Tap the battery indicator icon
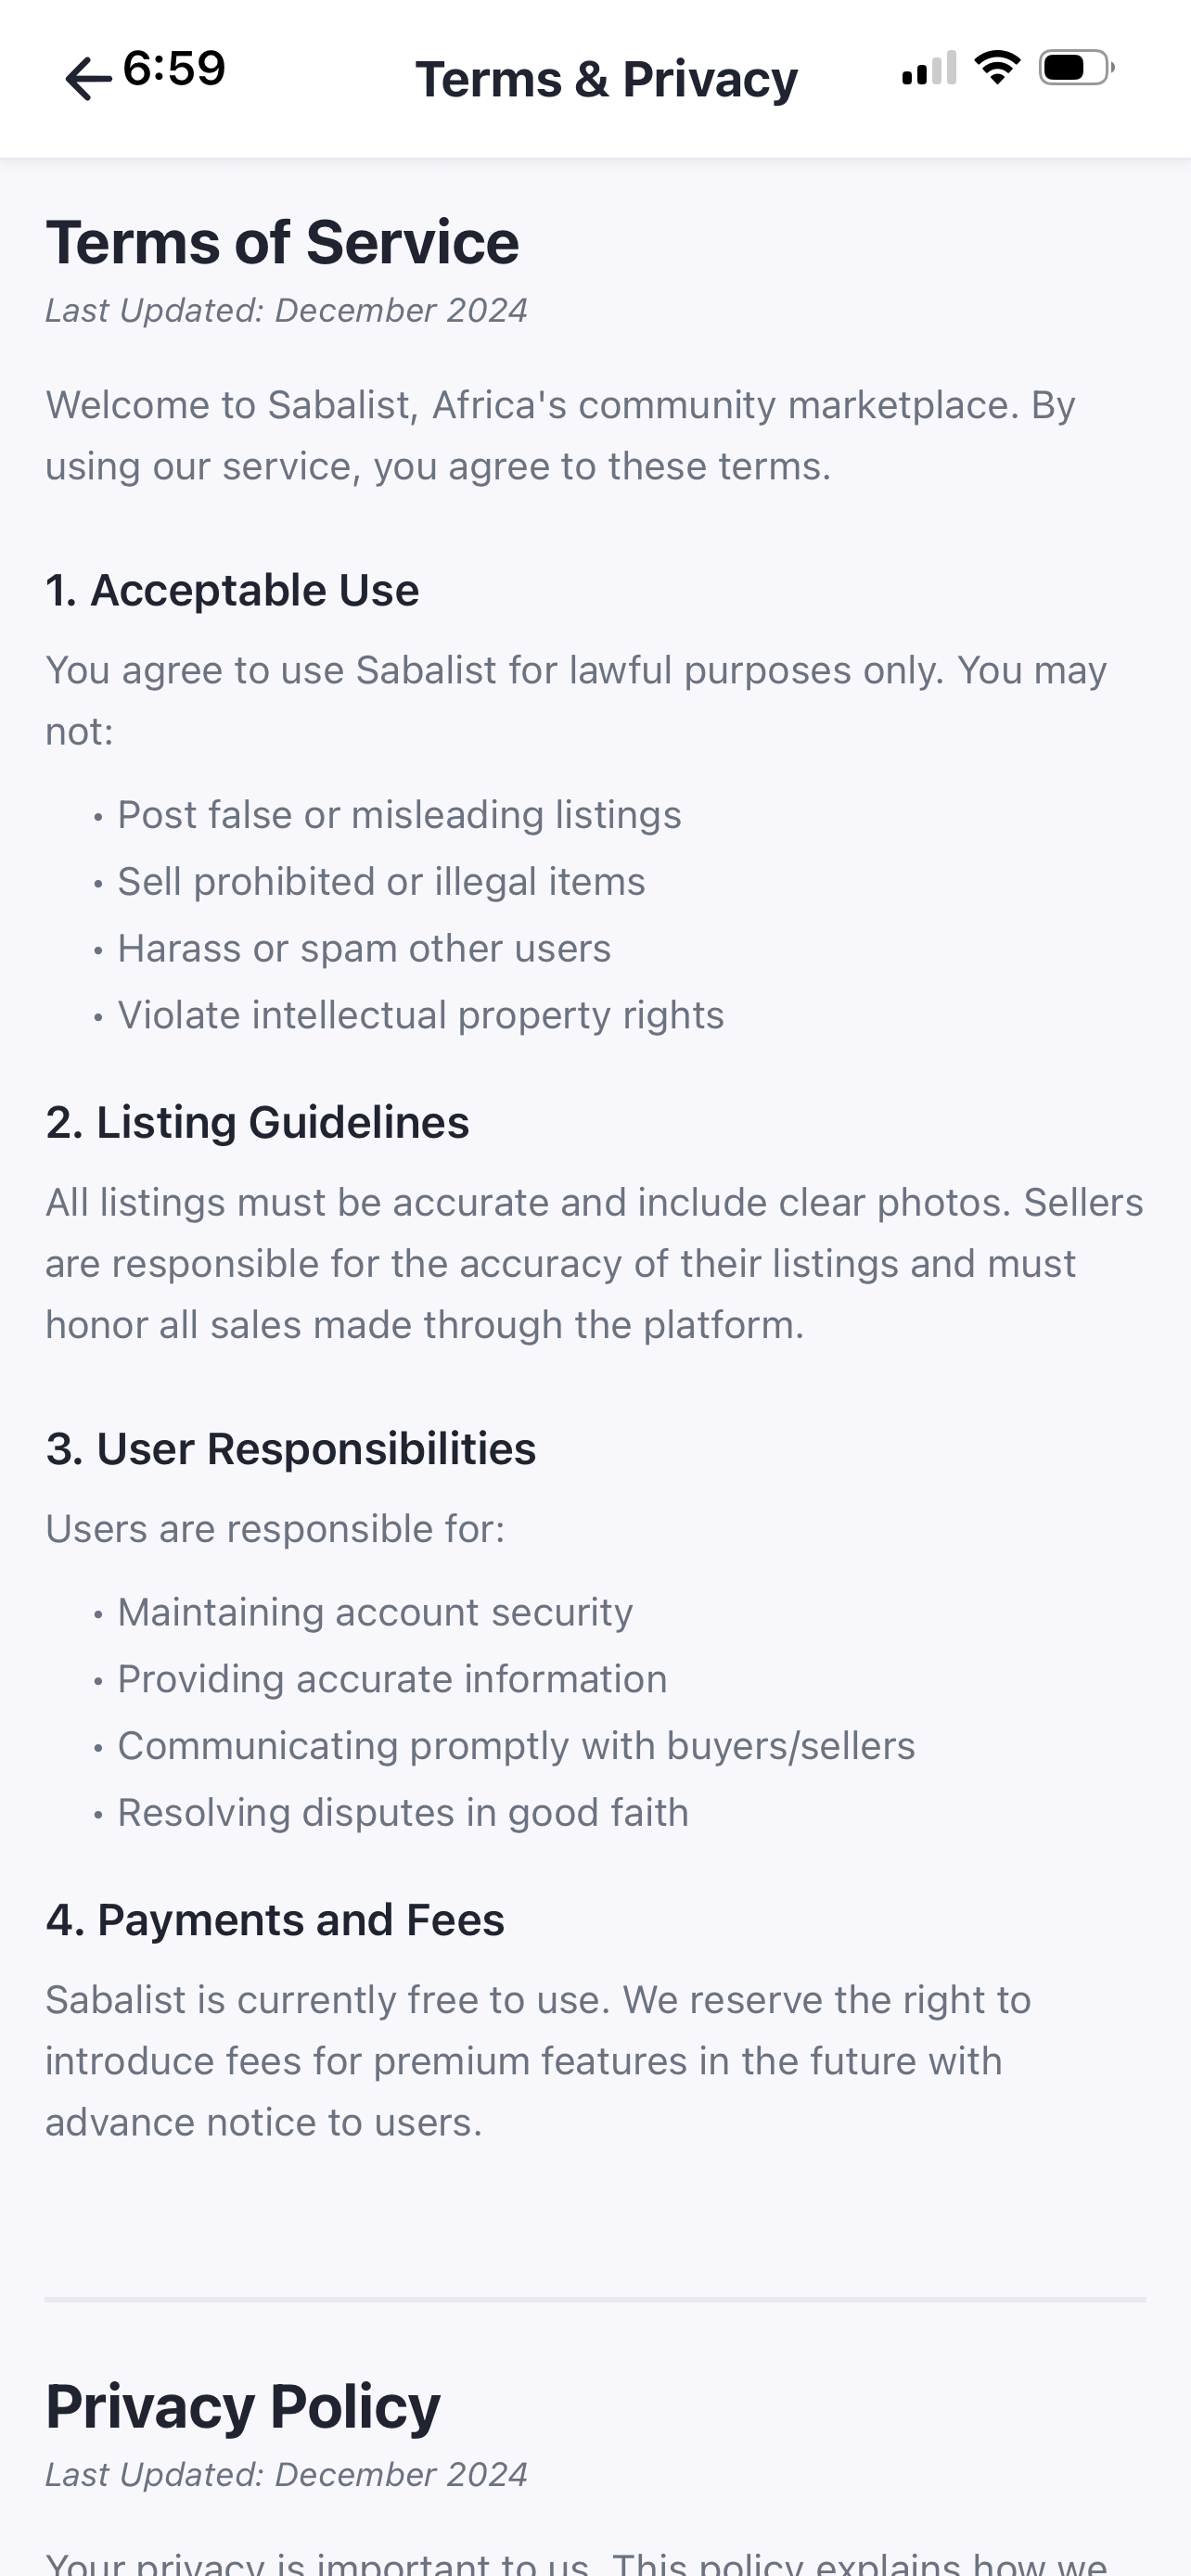 tap(1077, 68)
